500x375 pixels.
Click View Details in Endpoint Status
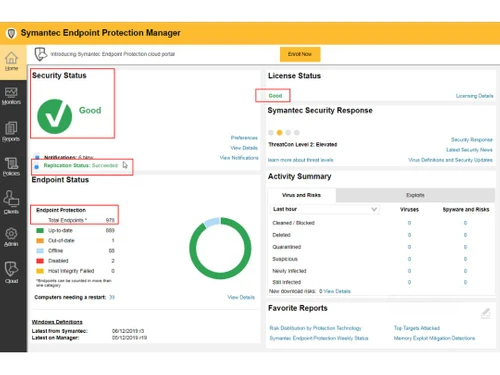coord(241,297)
